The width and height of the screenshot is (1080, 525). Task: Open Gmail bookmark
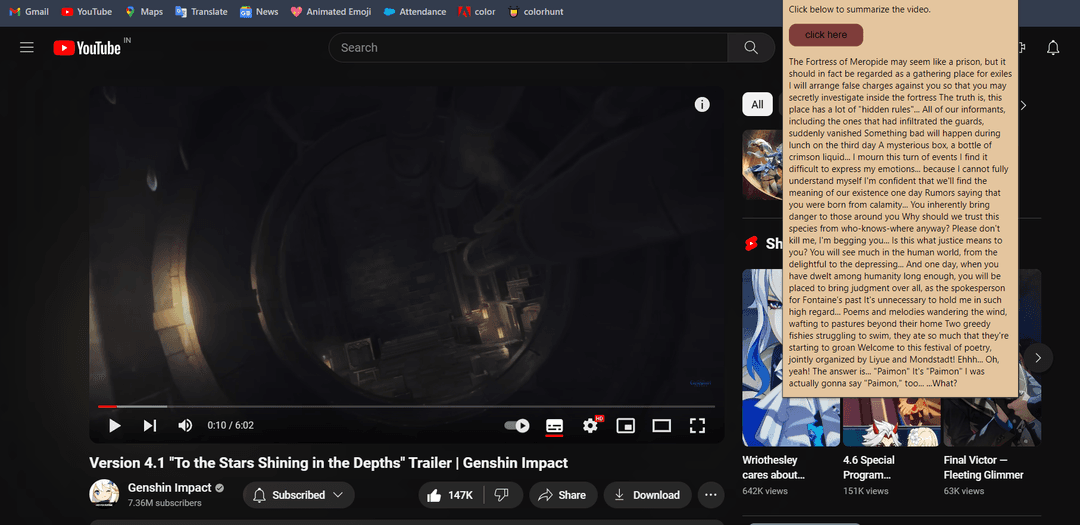coord(29,12)
